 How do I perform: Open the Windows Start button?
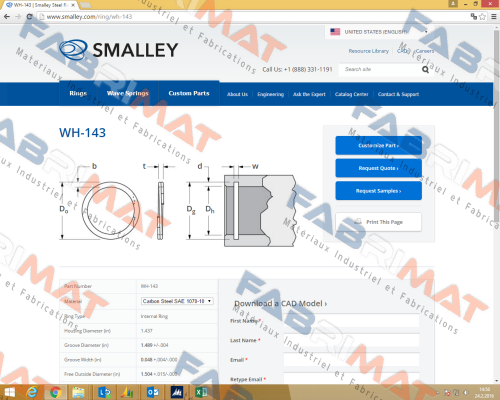(x=9, y=392)
